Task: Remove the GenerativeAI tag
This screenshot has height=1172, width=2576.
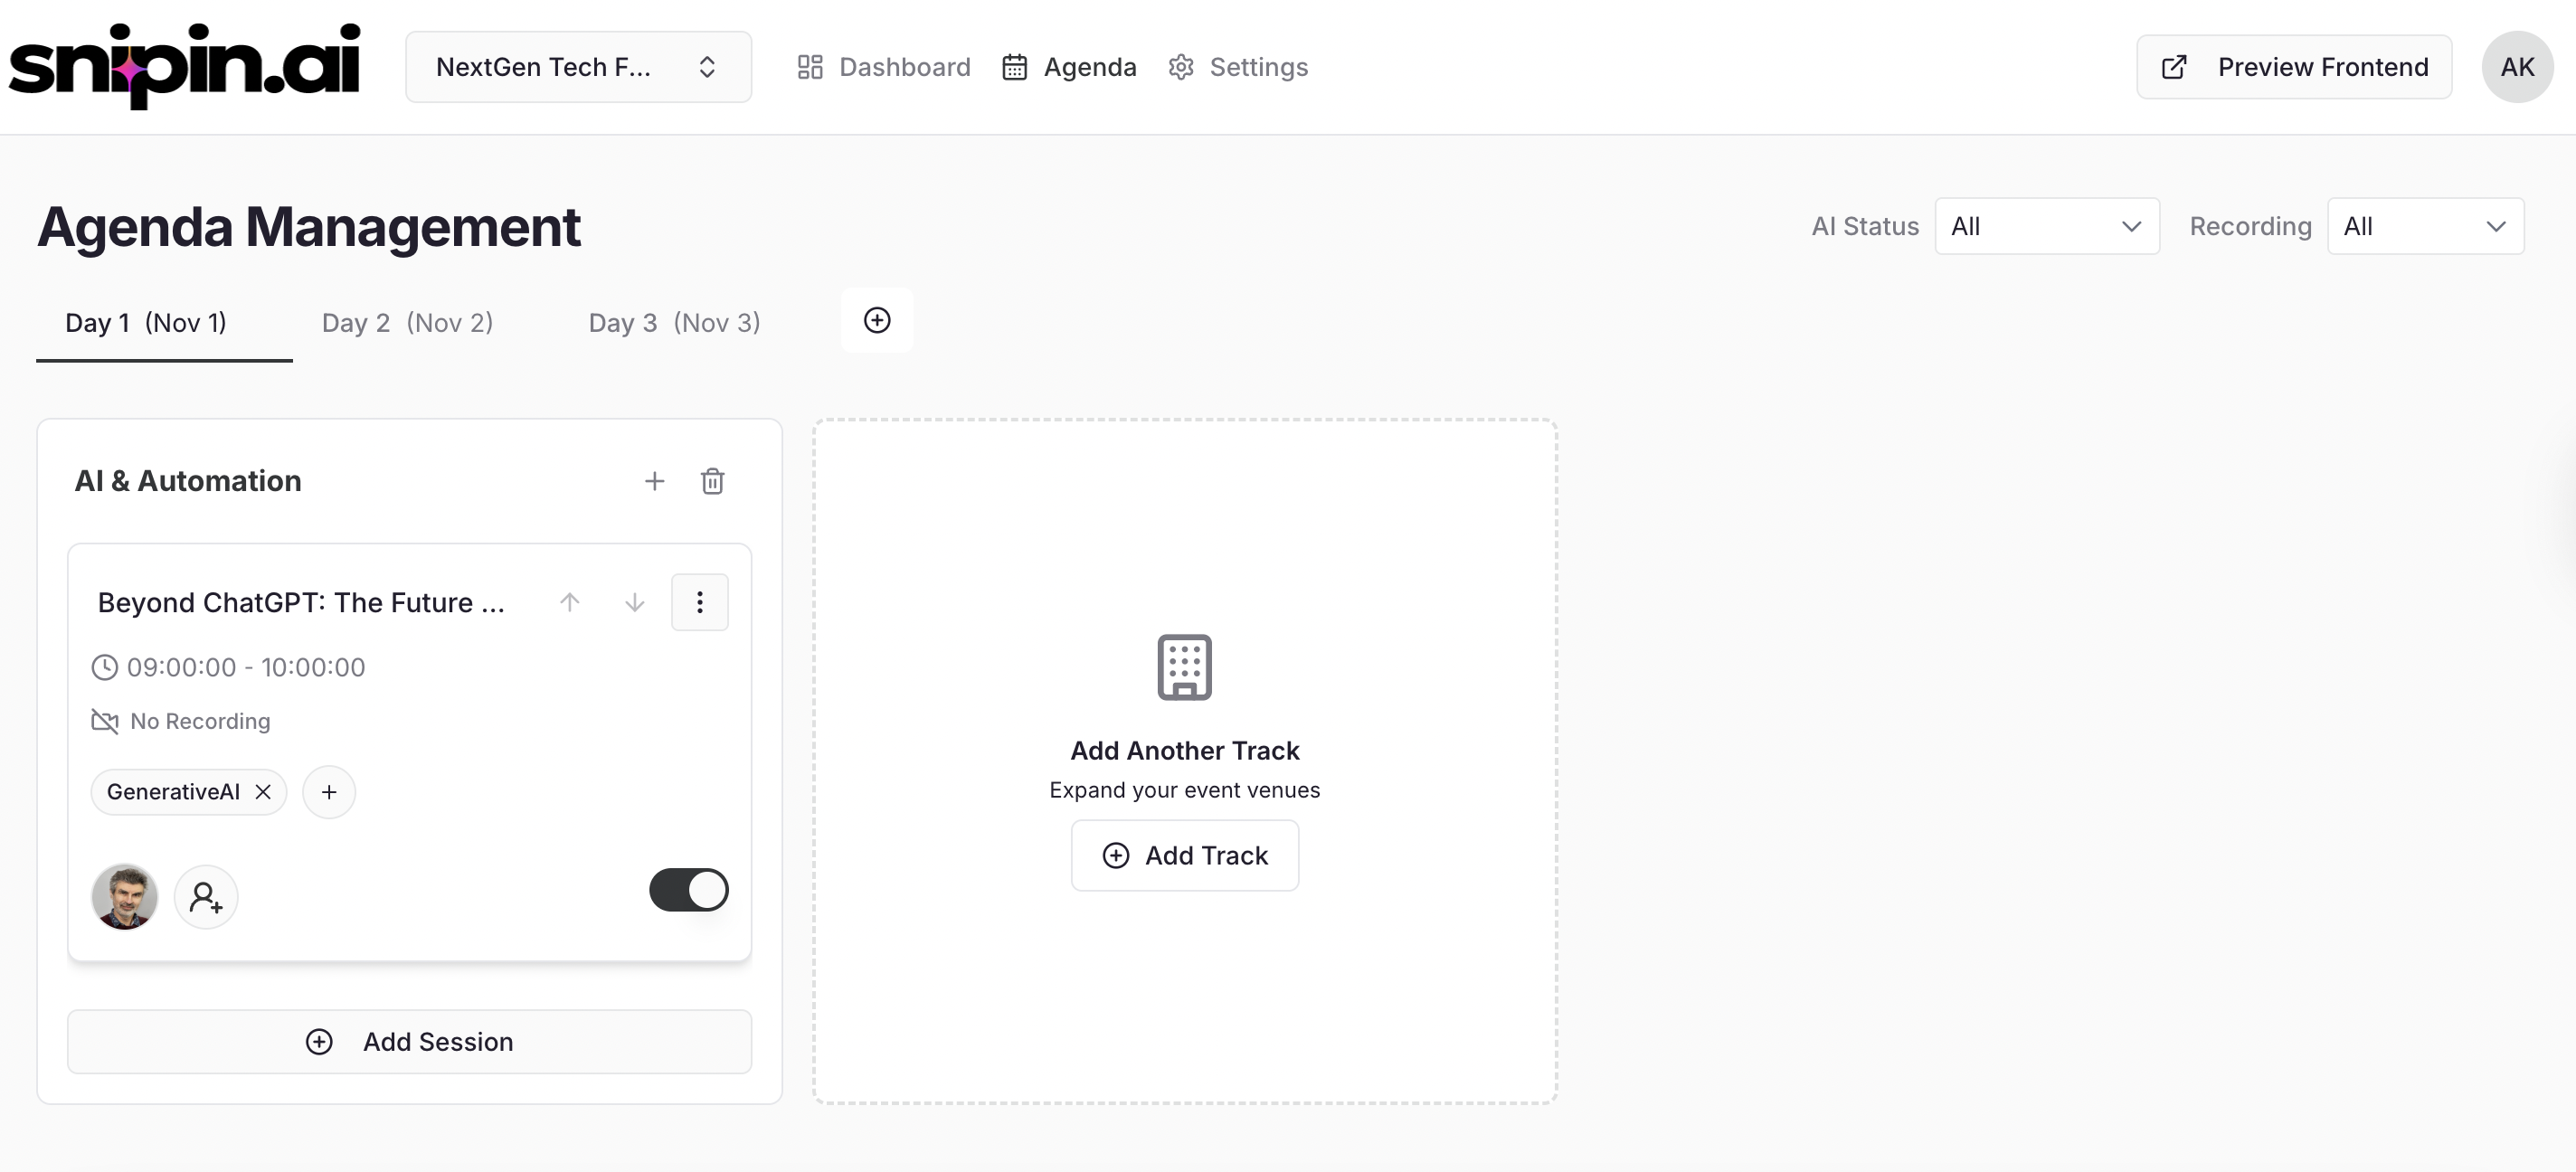Action: (263, 791)
